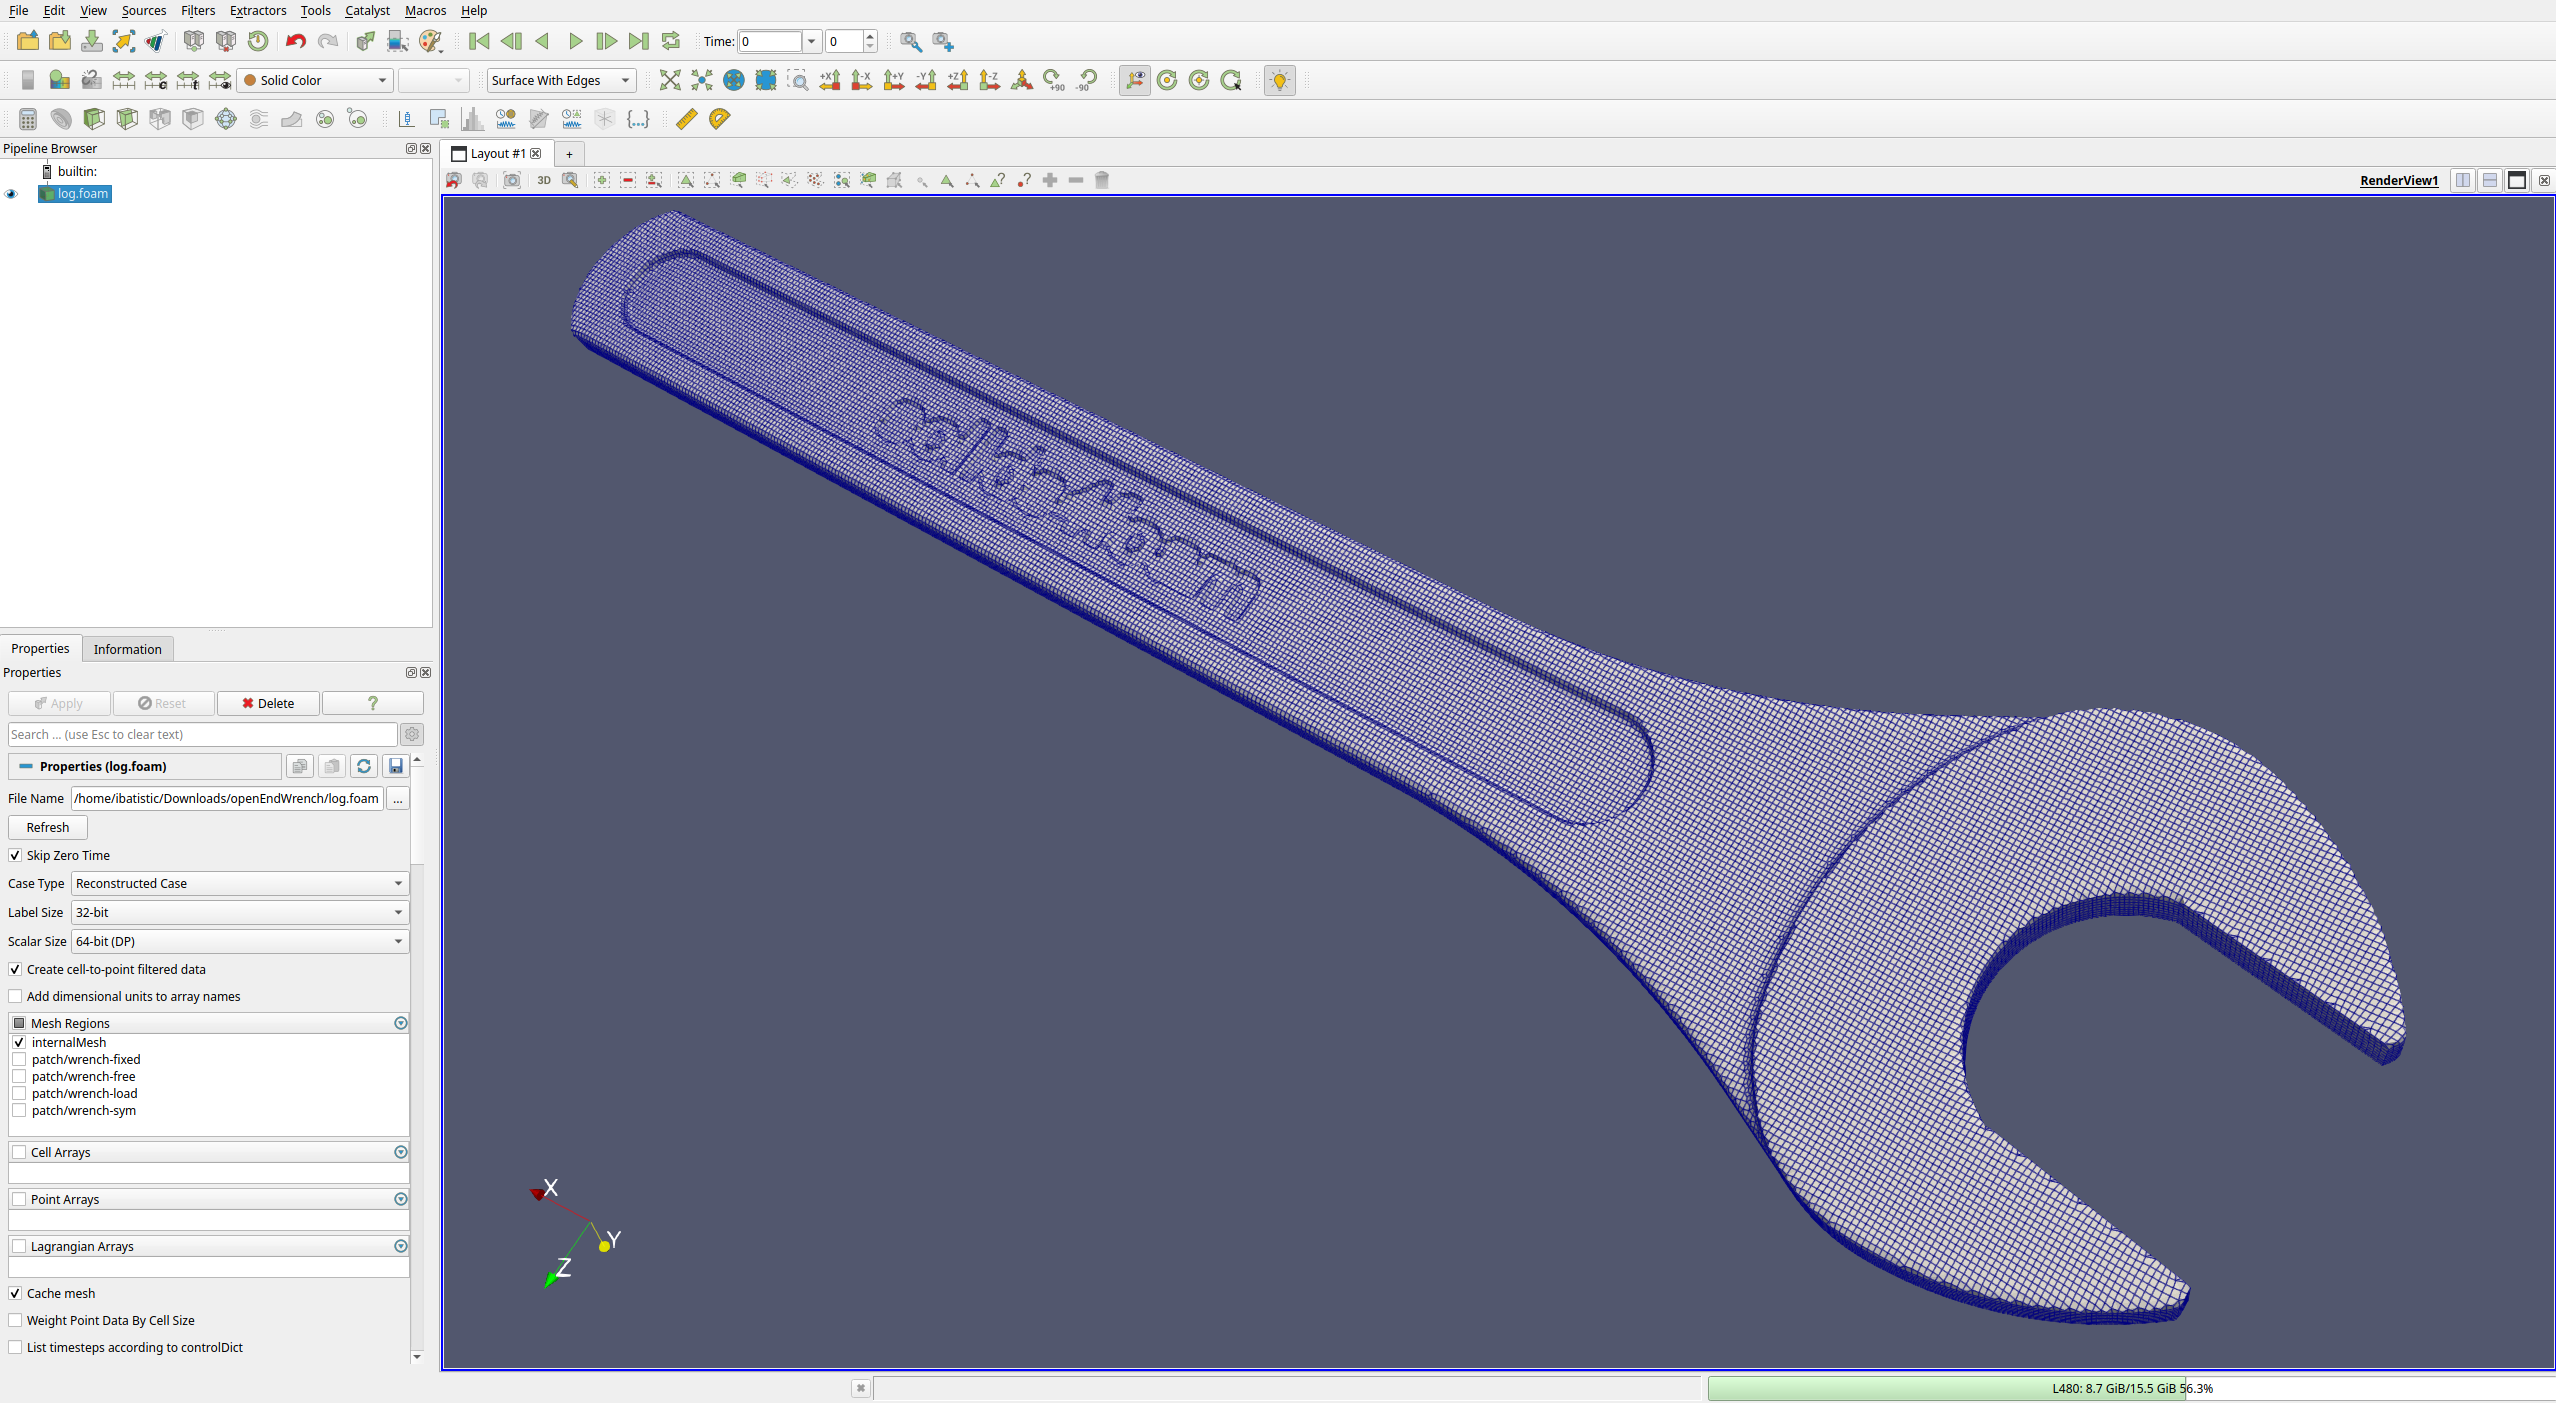Disable the Cache mesh checkbox
Screen dimensions: 2556x1403
click(x=15, y=1293)
